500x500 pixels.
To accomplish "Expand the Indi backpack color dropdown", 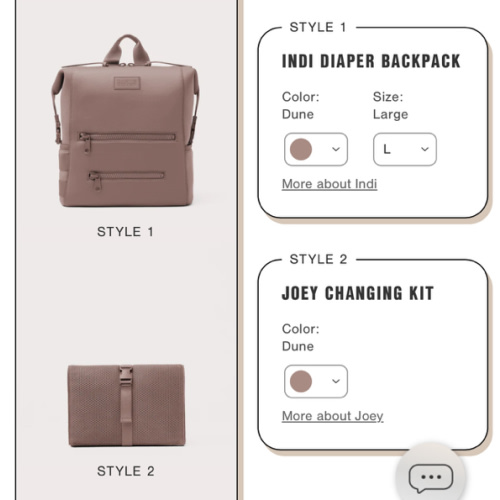I will tap(316, 149).
